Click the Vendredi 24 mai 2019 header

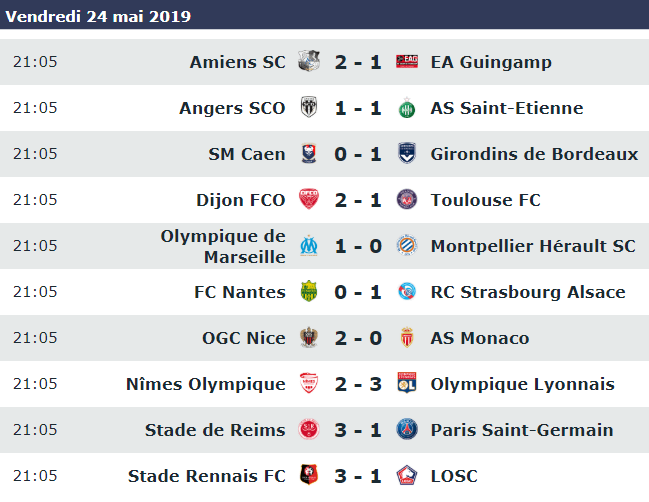coord(98,16)
